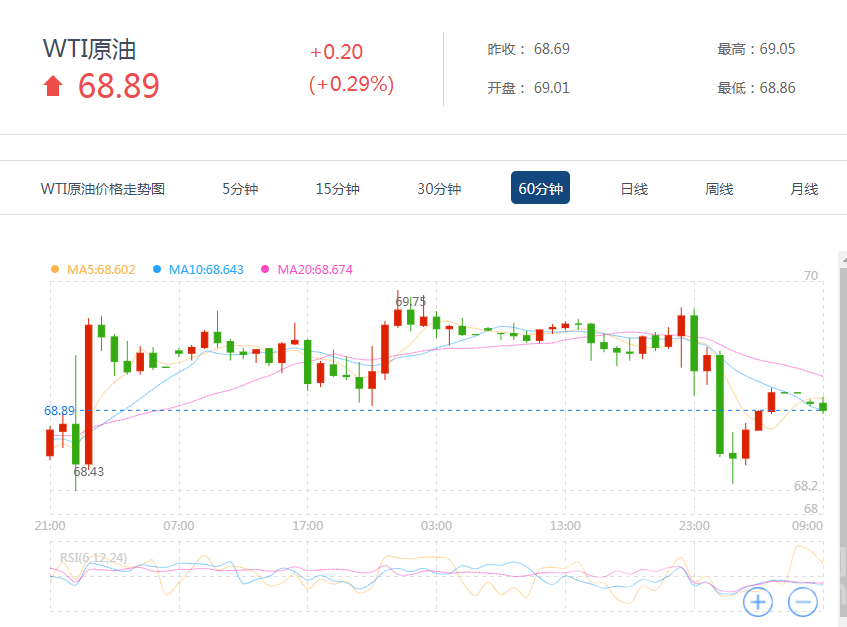
Task: Click the WTI原油价格走势图 label
Action: pos(103,189)
